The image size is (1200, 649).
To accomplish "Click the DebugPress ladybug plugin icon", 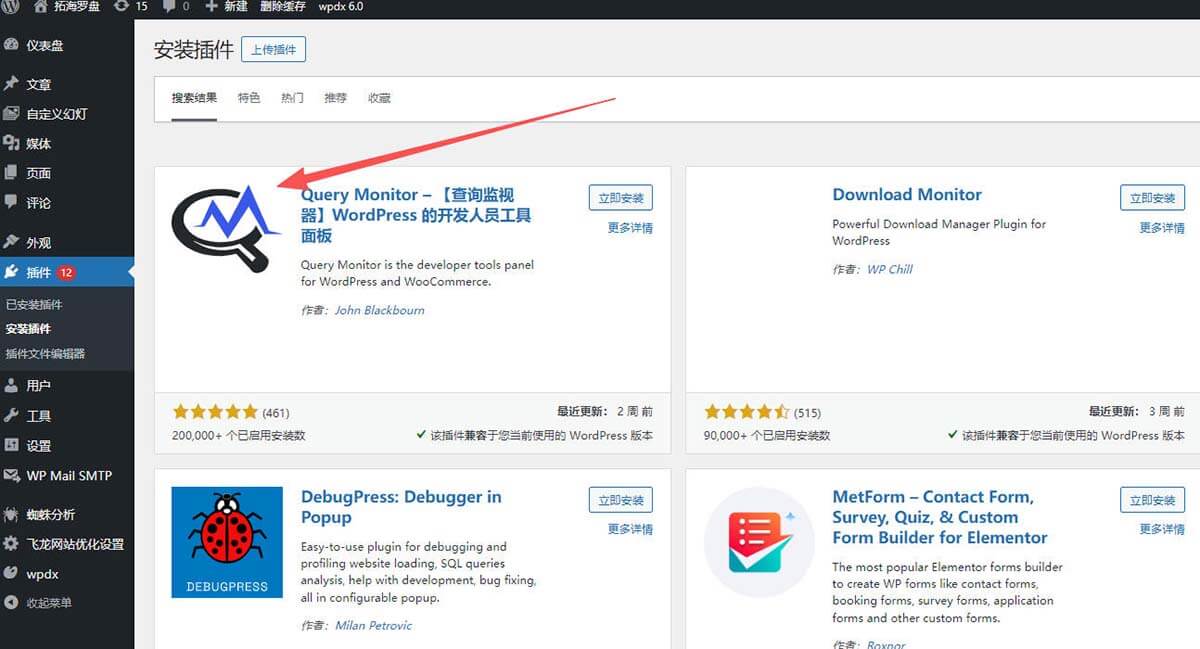I will tap(227, 541).
